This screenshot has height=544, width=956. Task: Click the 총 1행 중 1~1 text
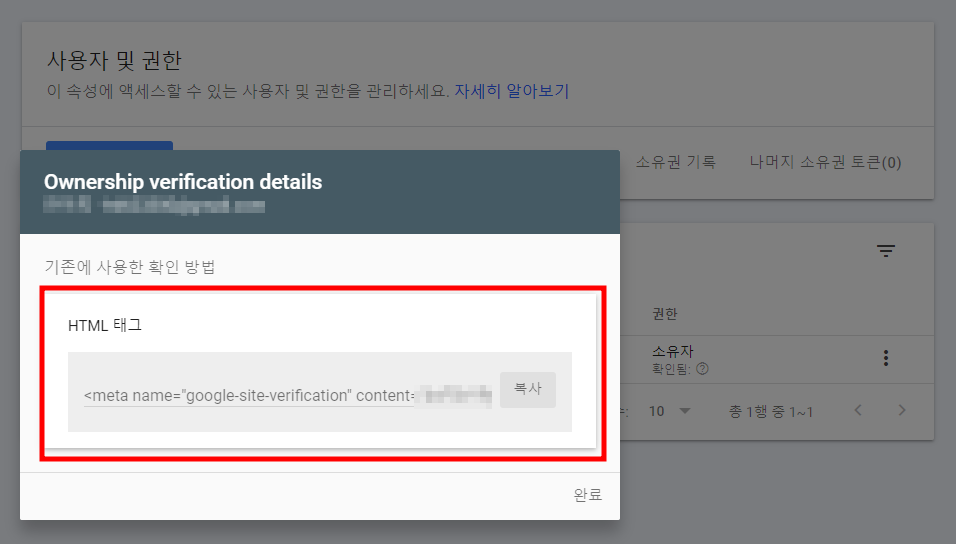(x=771, y=412)
